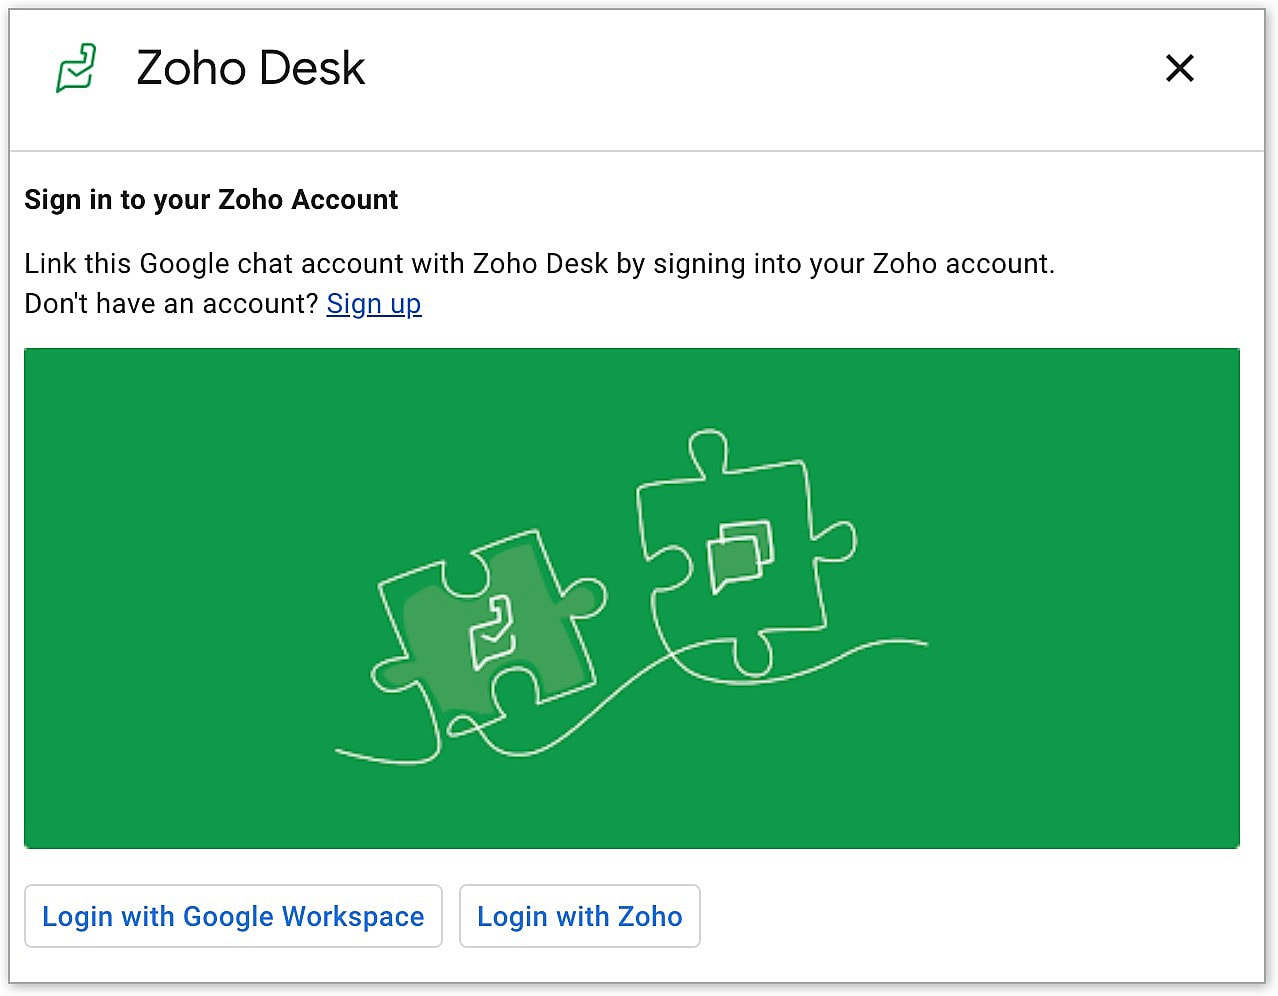Viewport: 1278px width, 996px height.
Task: Click the "Link this Google chat account" description
Action: click(539, 264)
